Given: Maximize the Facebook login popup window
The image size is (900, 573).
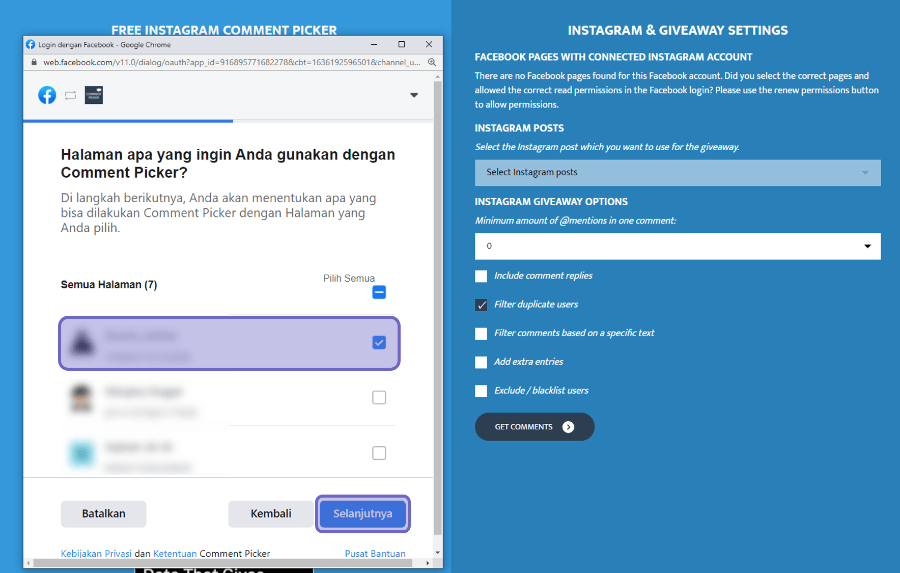Looking at the screenshot, I should tap(401, 44).
